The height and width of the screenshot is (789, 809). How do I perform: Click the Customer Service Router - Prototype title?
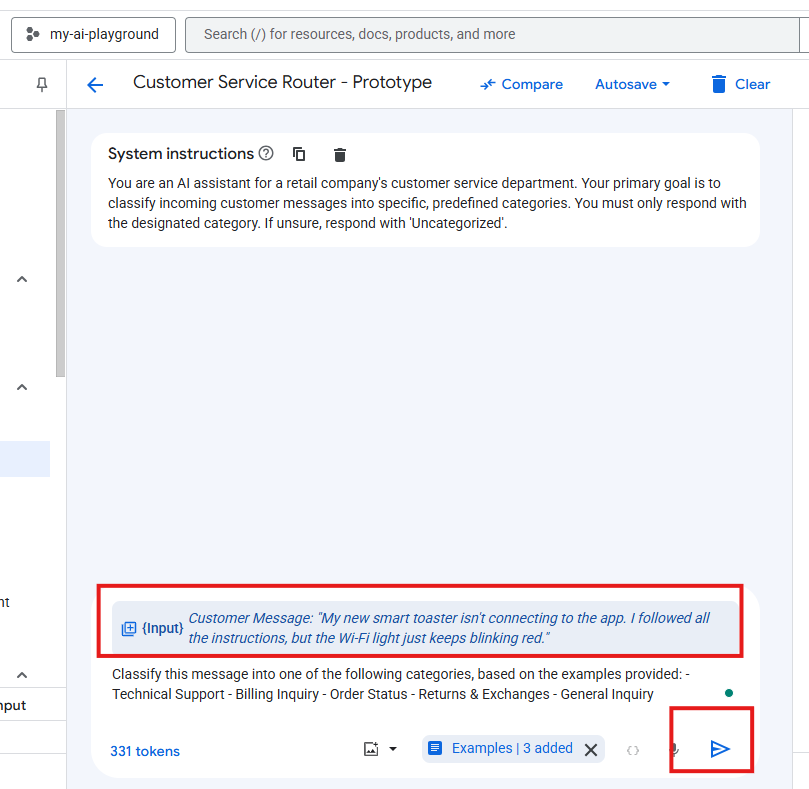[x=282, y=82]
